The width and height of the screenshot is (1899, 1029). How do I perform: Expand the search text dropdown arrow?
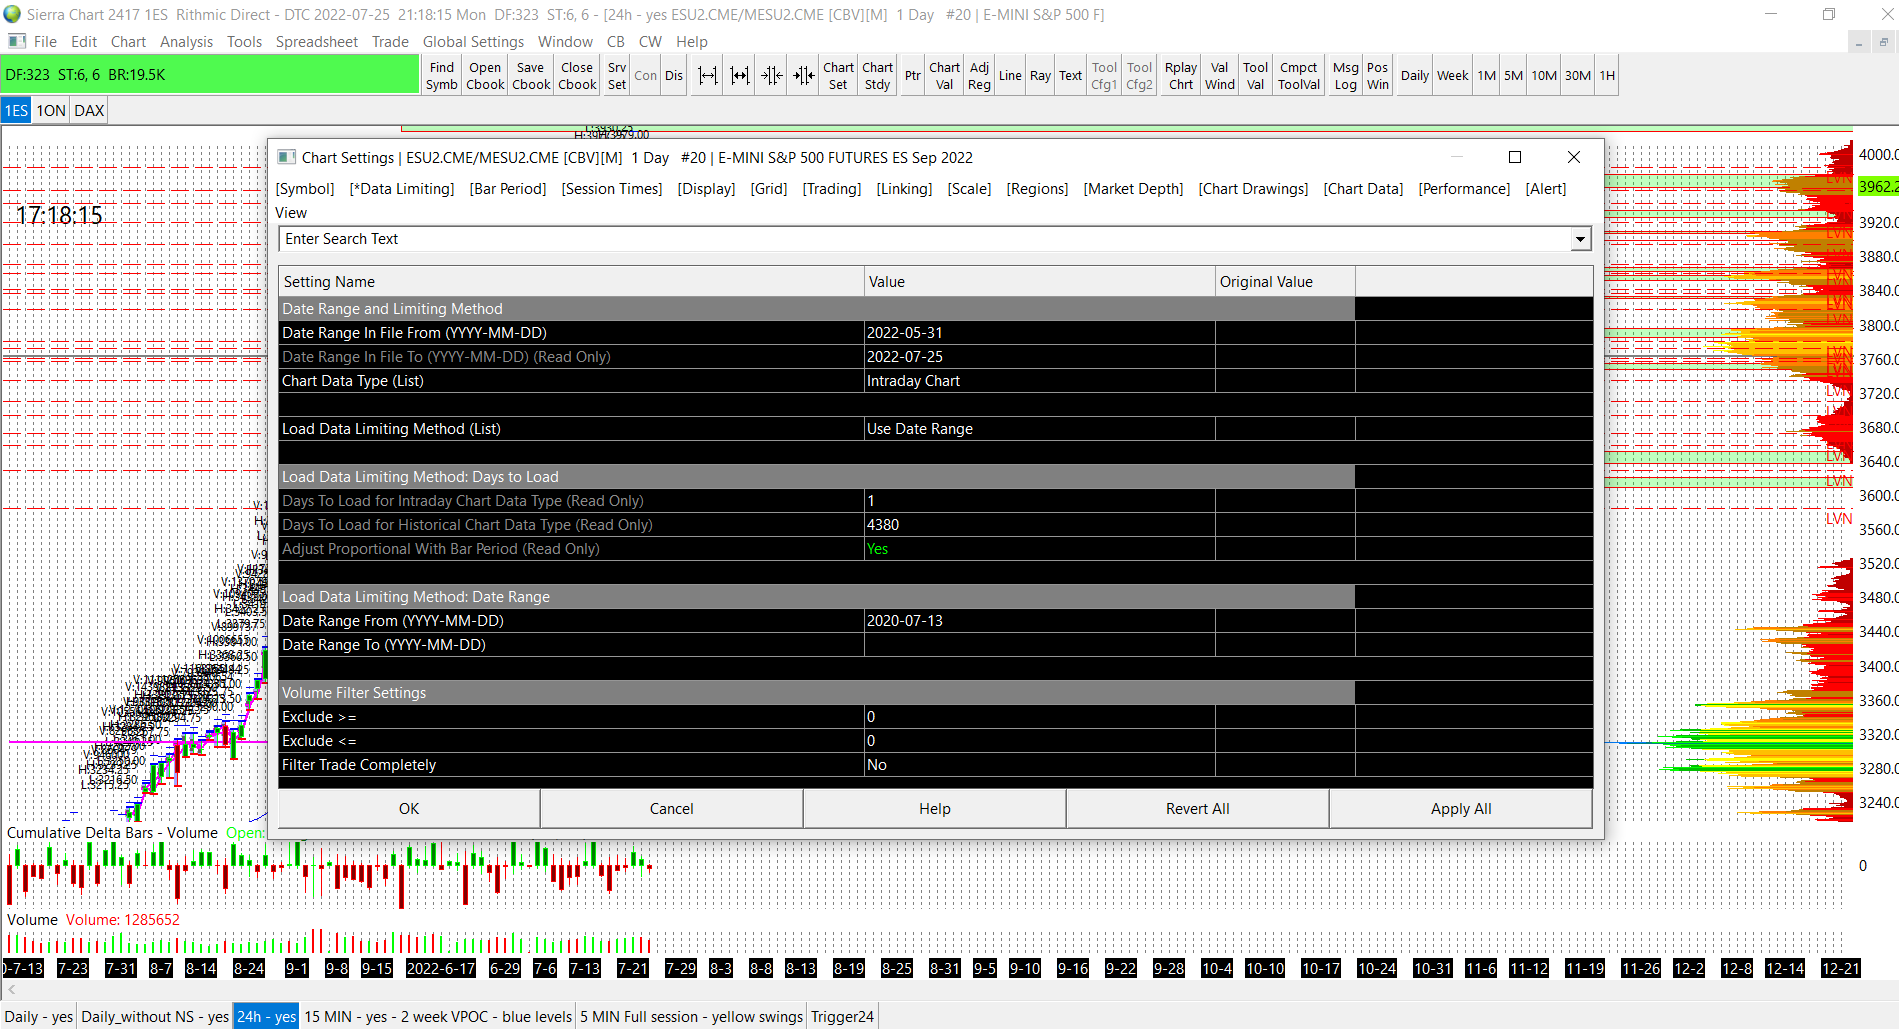pyautogui.click(x=1580, y=239)
